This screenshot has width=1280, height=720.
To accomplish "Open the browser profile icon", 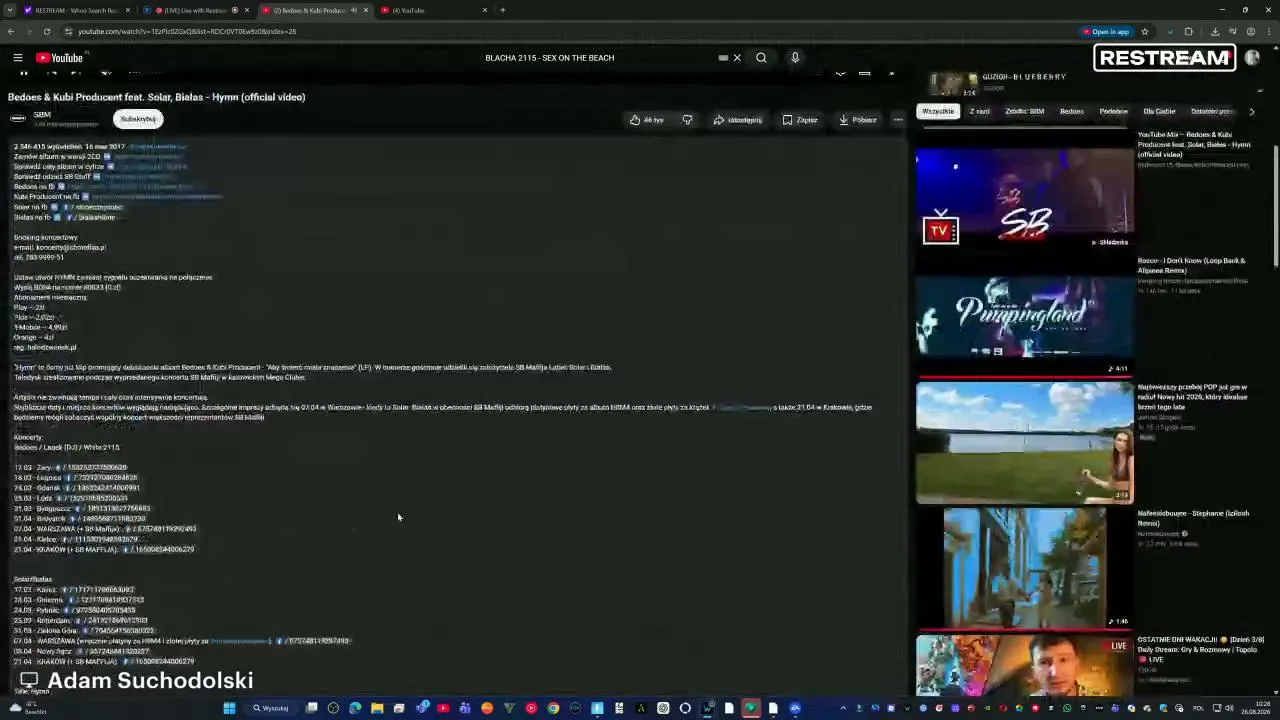I will (1250, 31).
